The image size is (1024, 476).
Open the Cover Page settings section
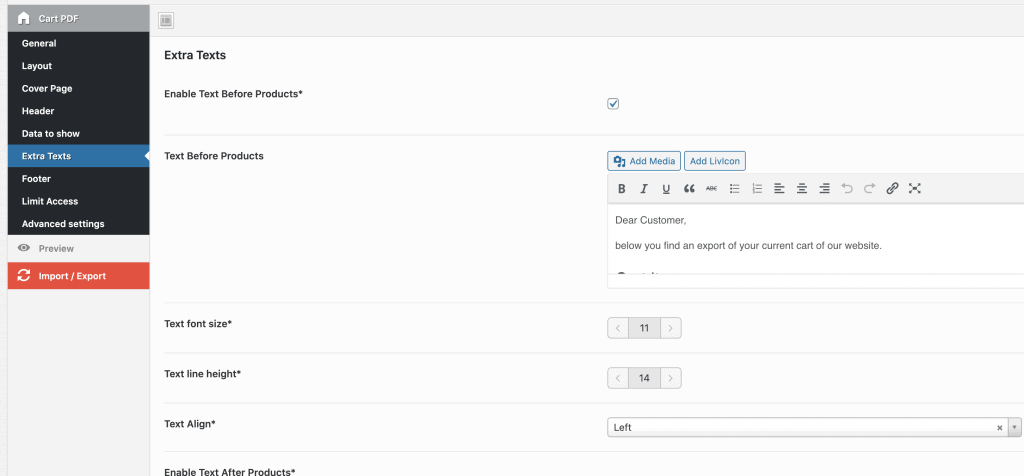[47, 88]
